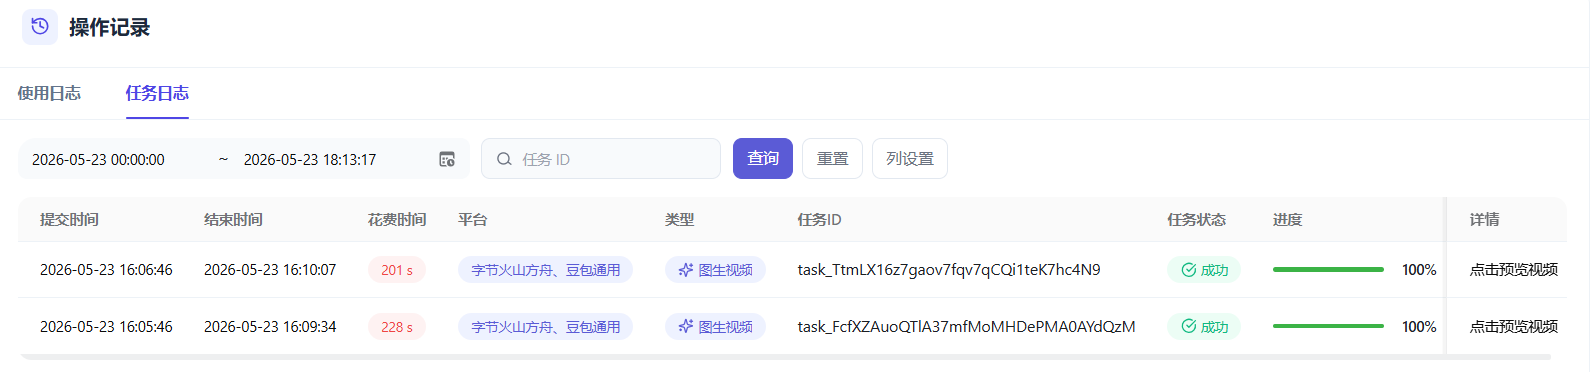This screenshot has height=372, width=1592.
Task: Click the operation history clock icon
Action: [x=40, y=27]
